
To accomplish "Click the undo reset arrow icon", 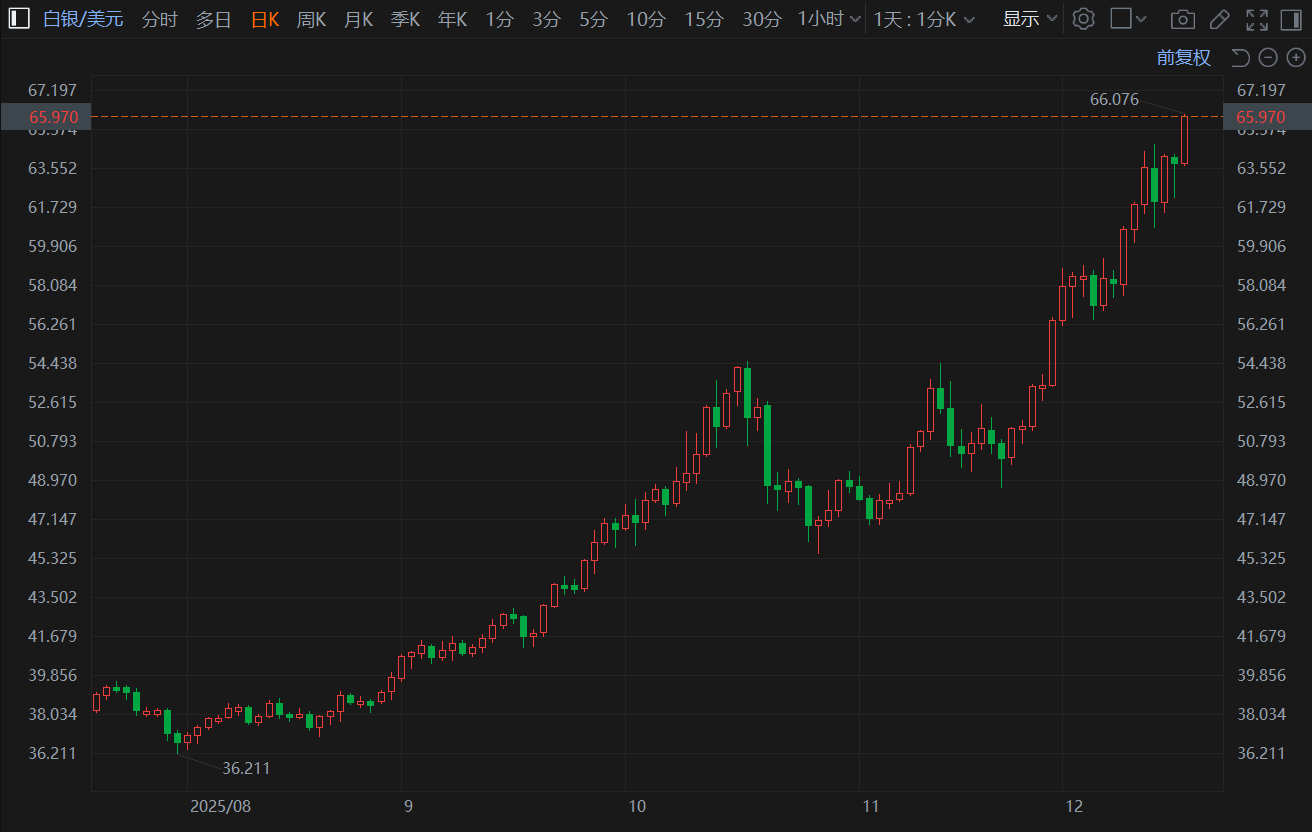I will (x=1240, y=57).
